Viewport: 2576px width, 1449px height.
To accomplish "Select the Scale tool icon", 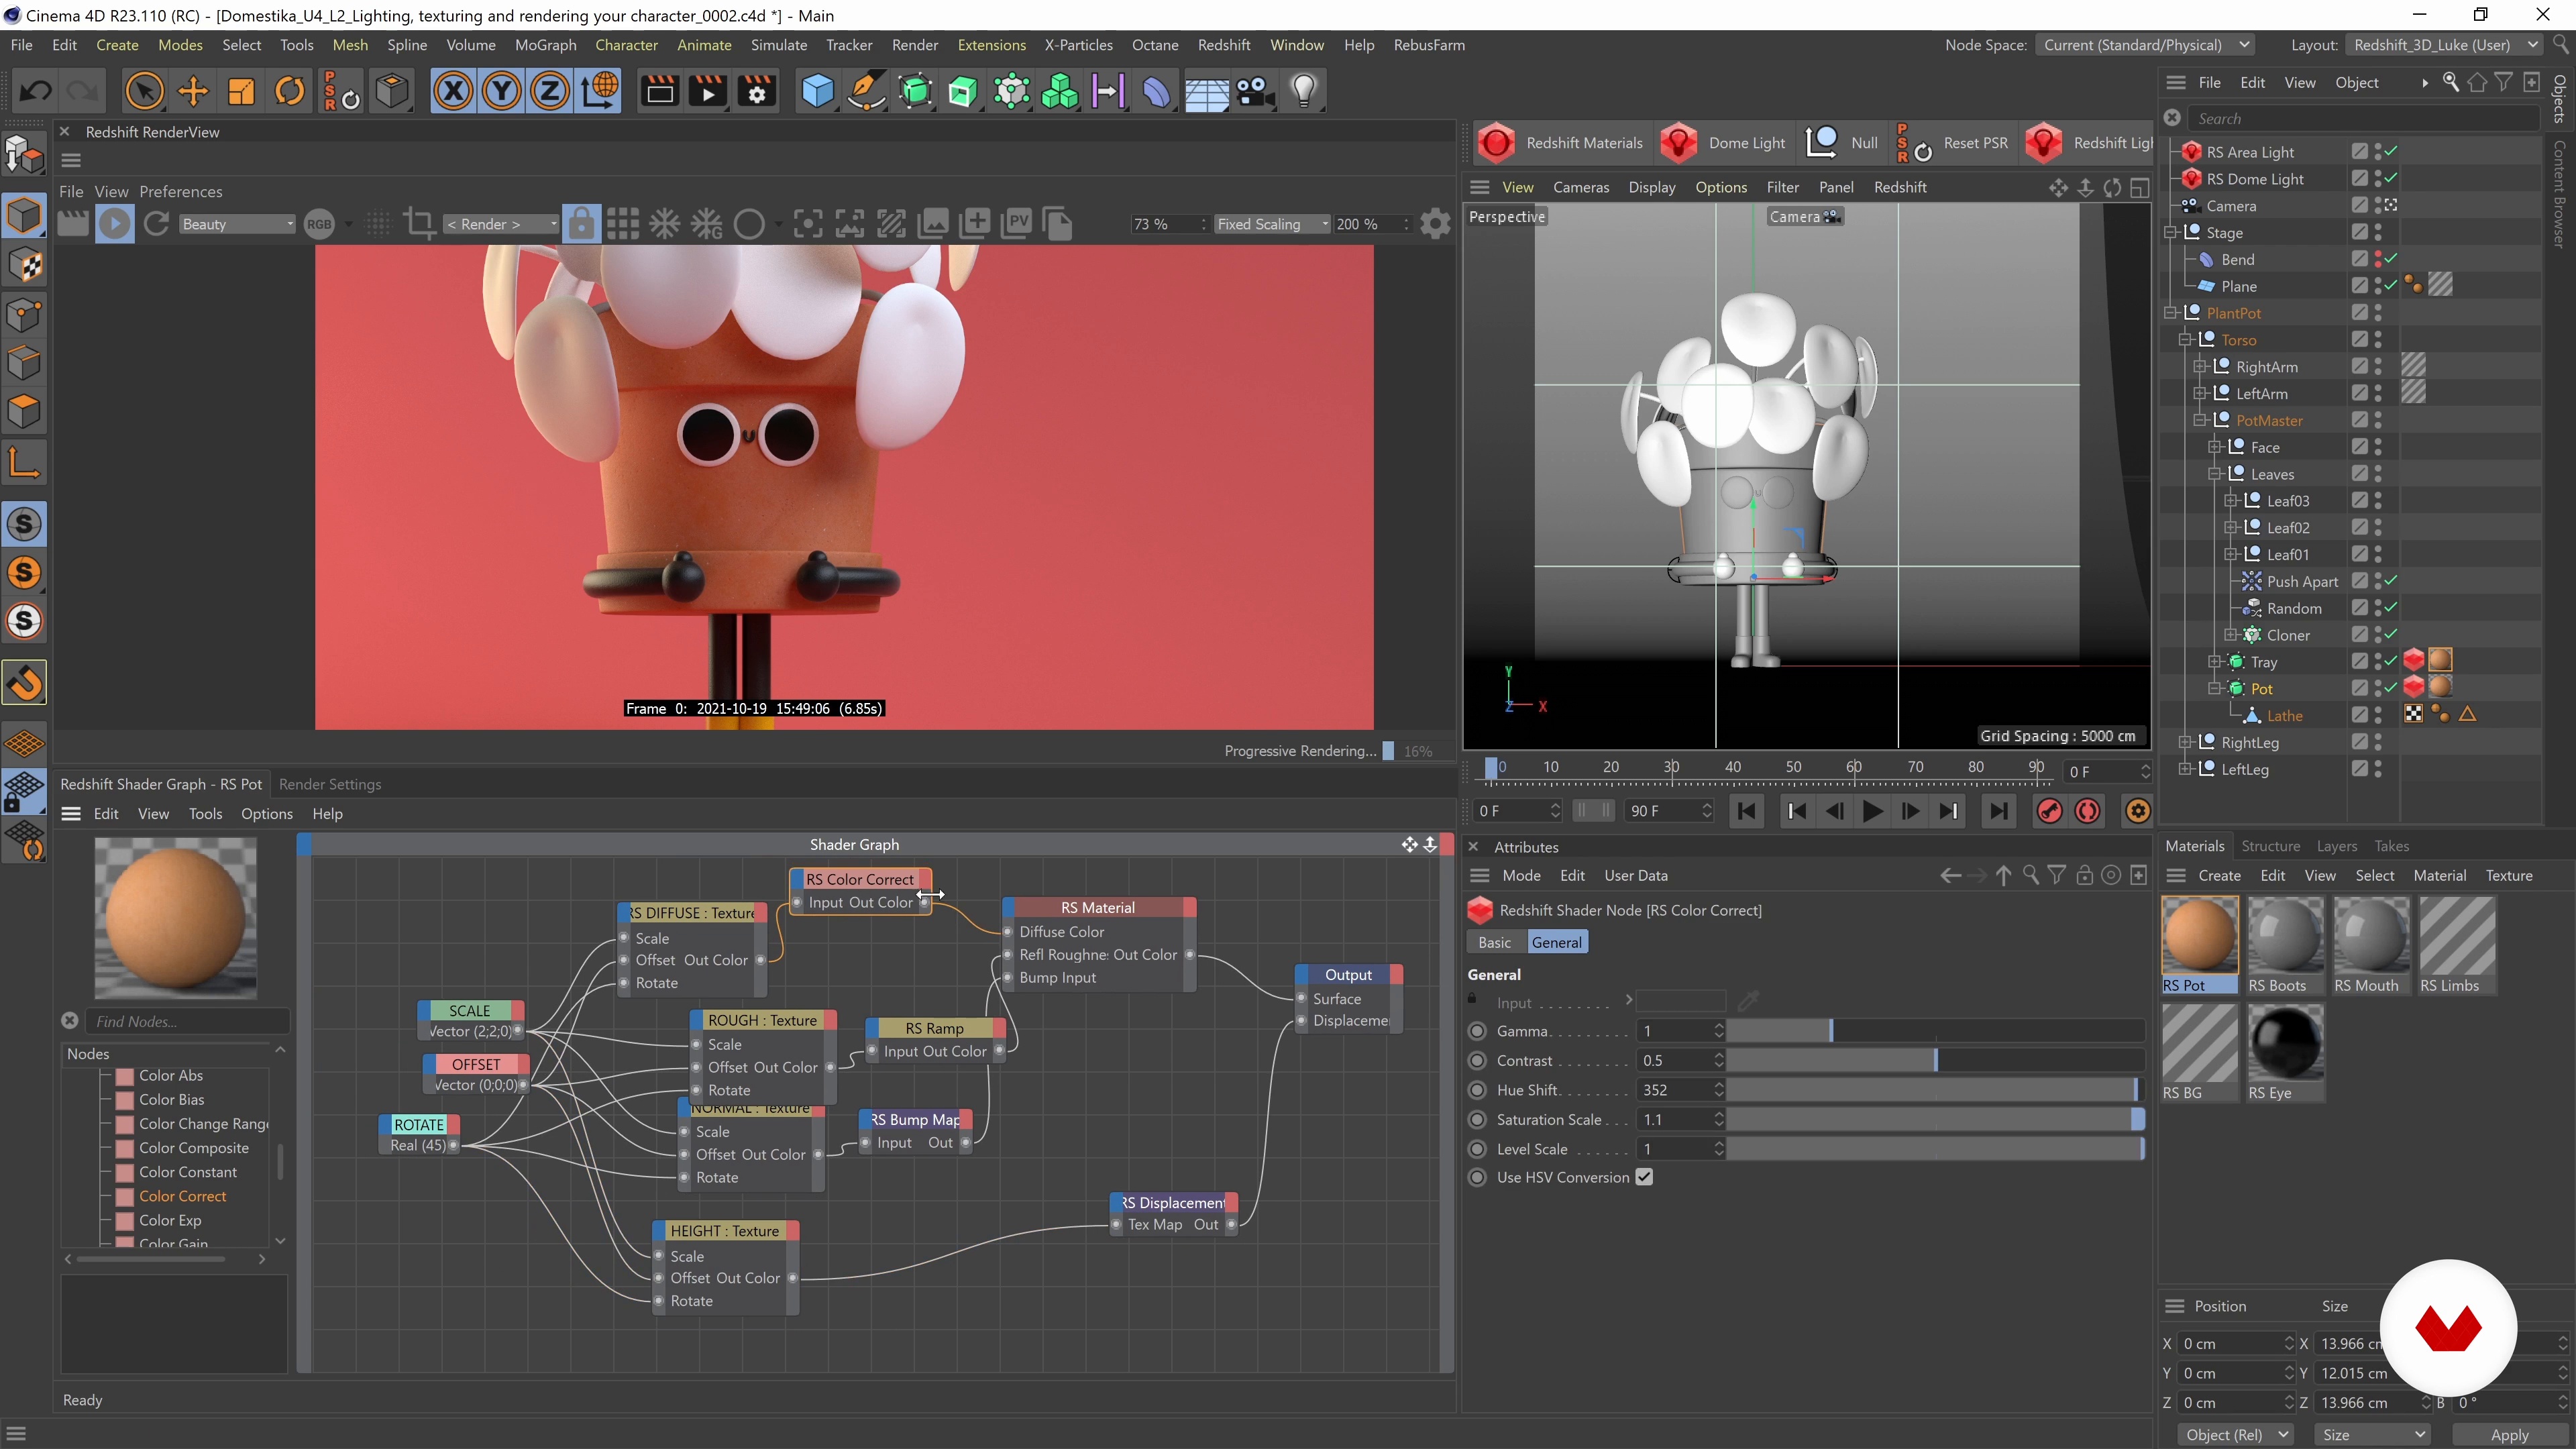I will tap(241, 91).
